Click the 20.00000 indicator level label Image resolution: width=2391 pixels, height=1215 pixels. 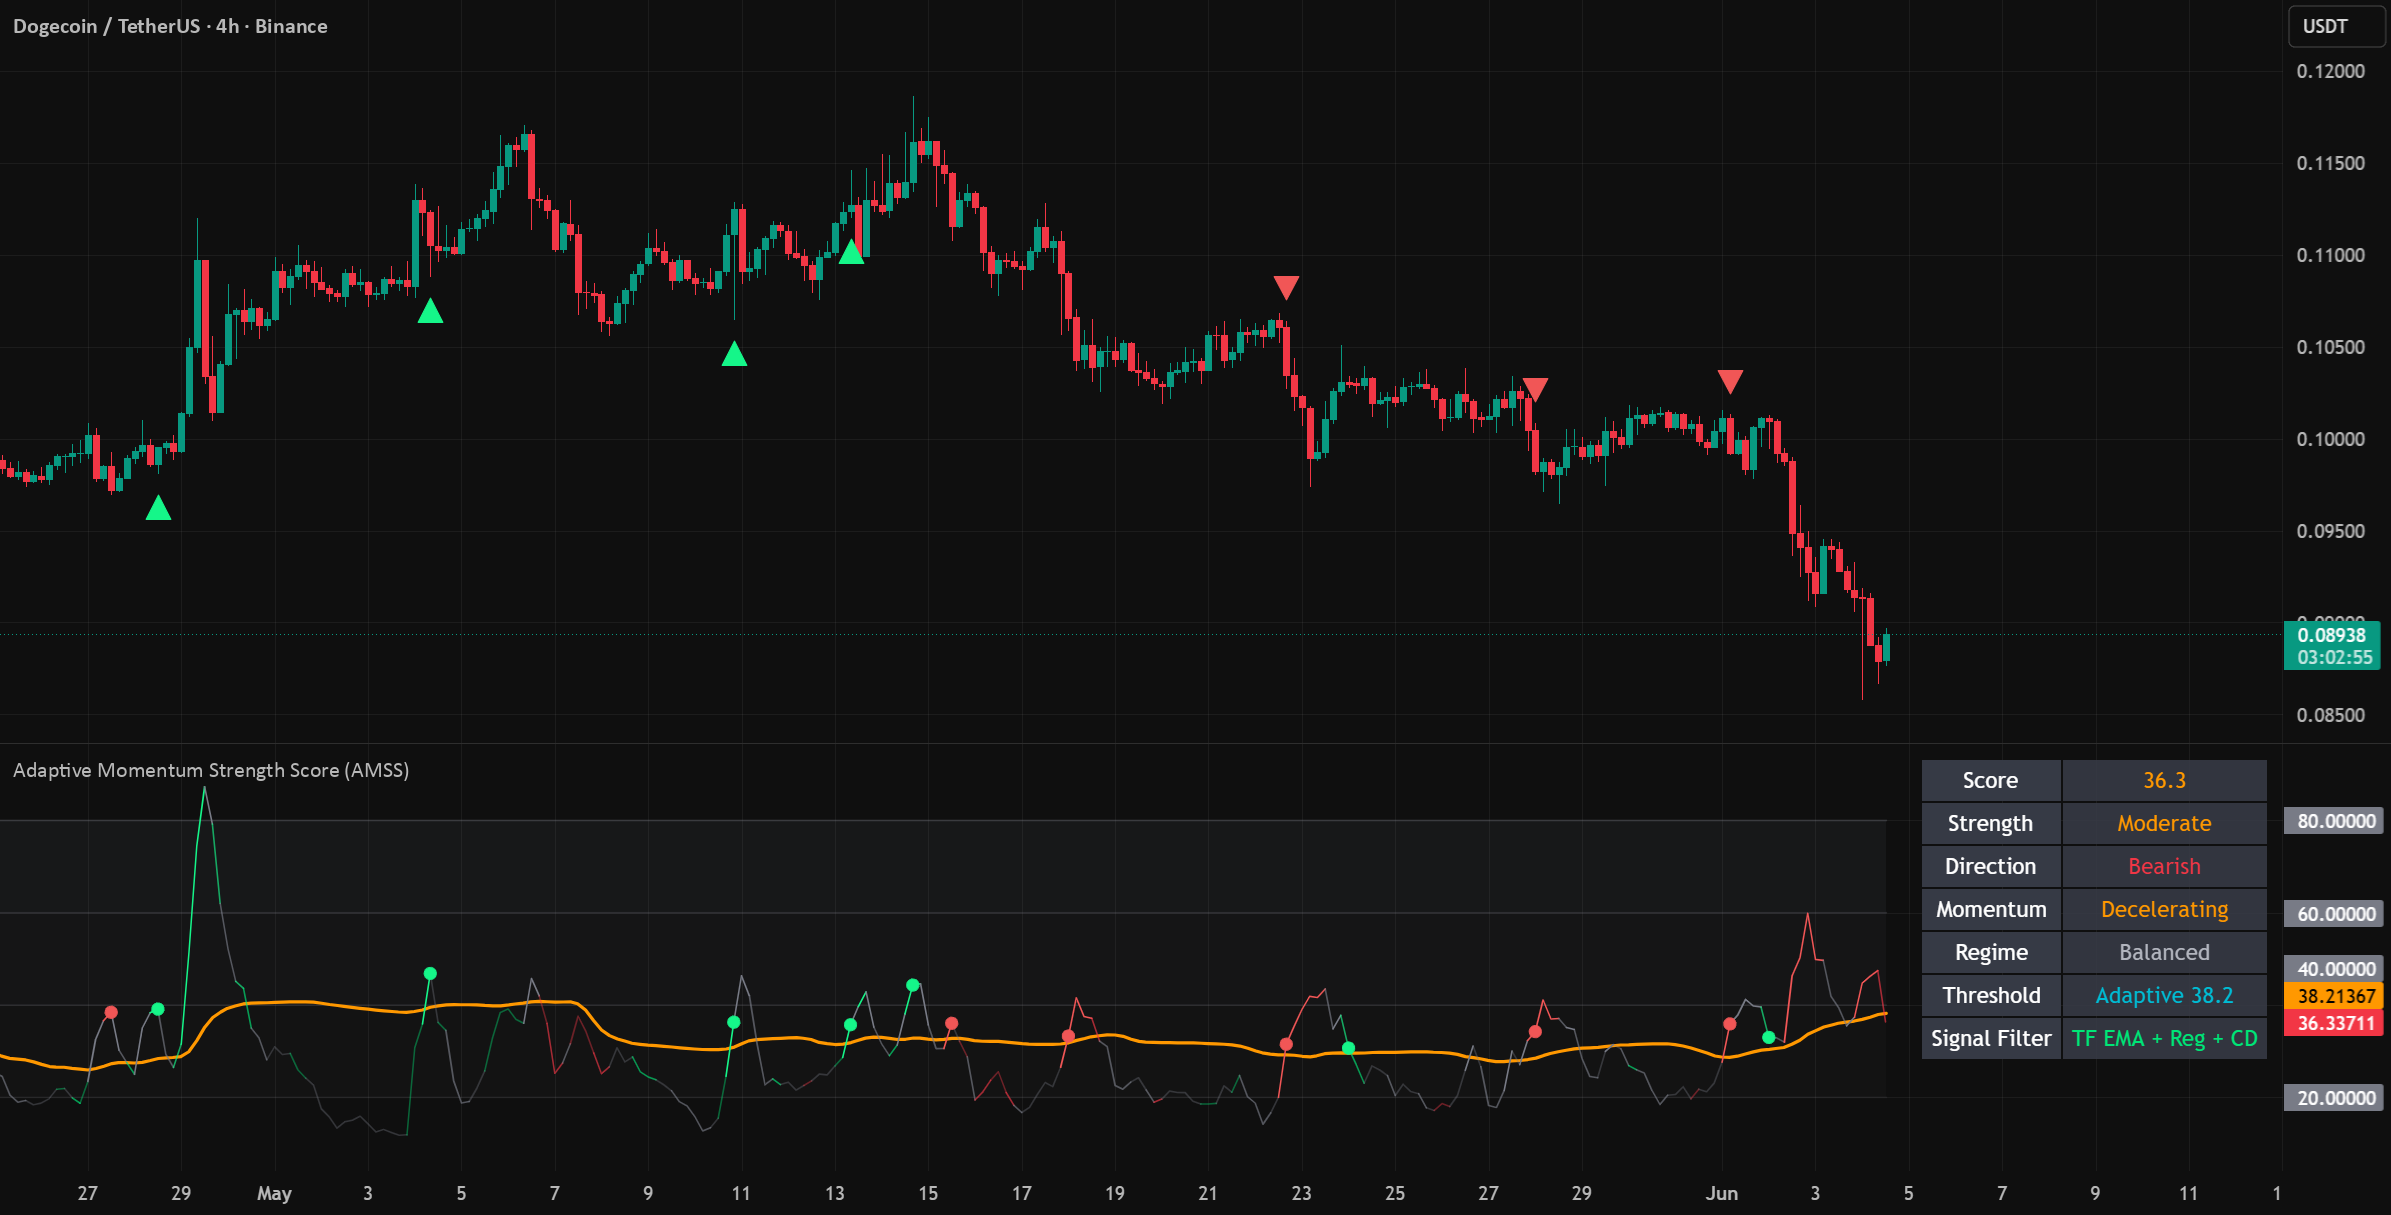coord(2335,1098)
